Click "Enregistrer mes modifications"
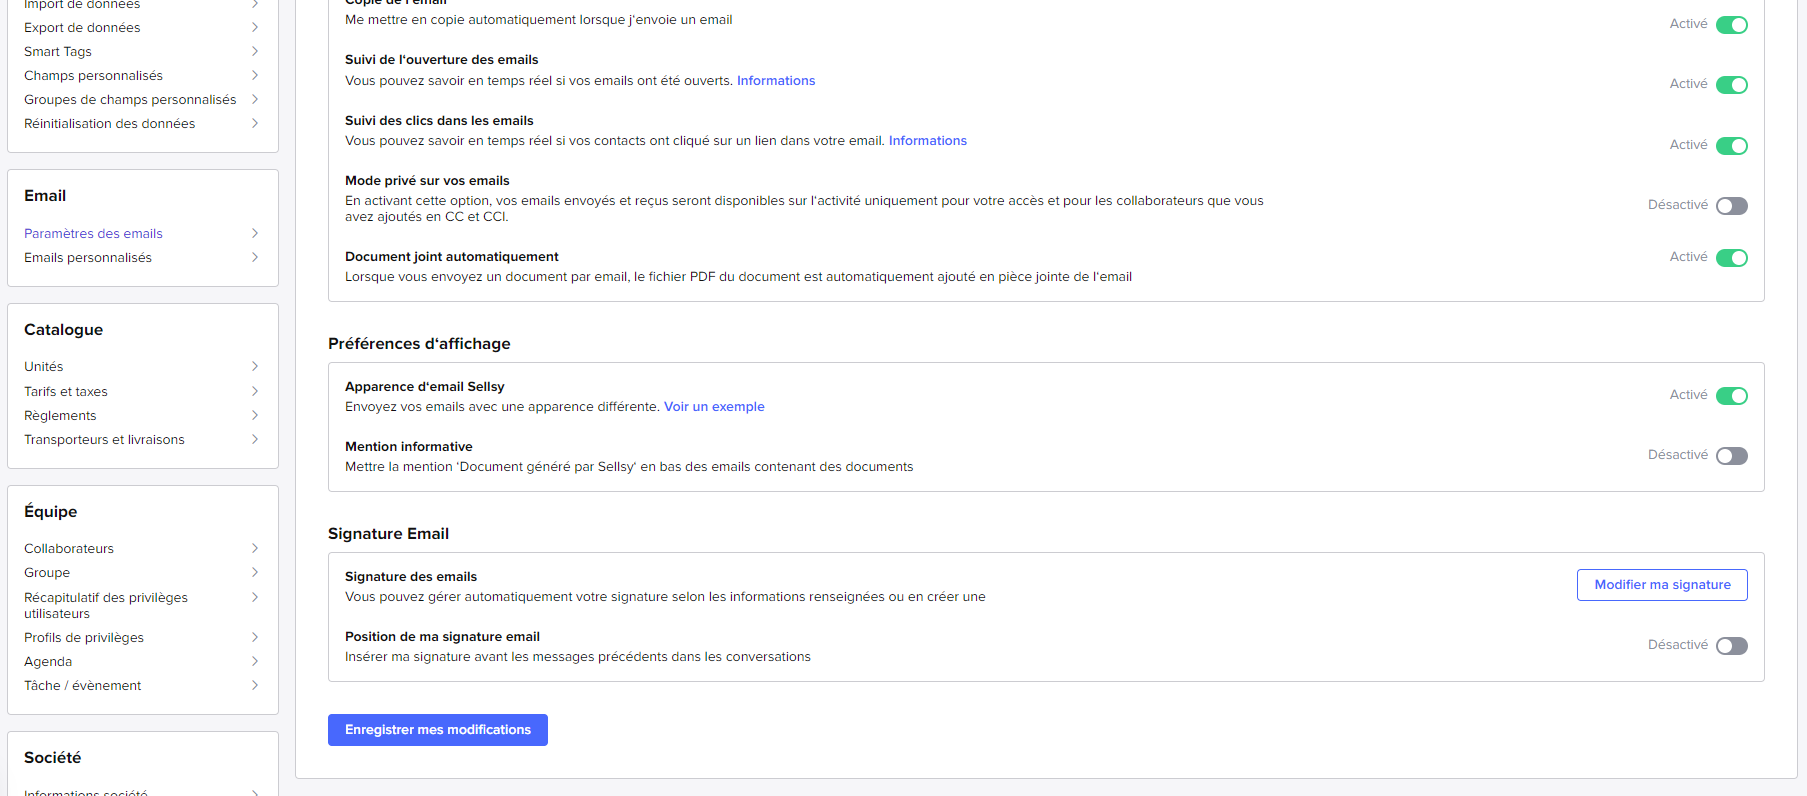Viewport: 1807px width, 796px height. (x=437, y=729)
